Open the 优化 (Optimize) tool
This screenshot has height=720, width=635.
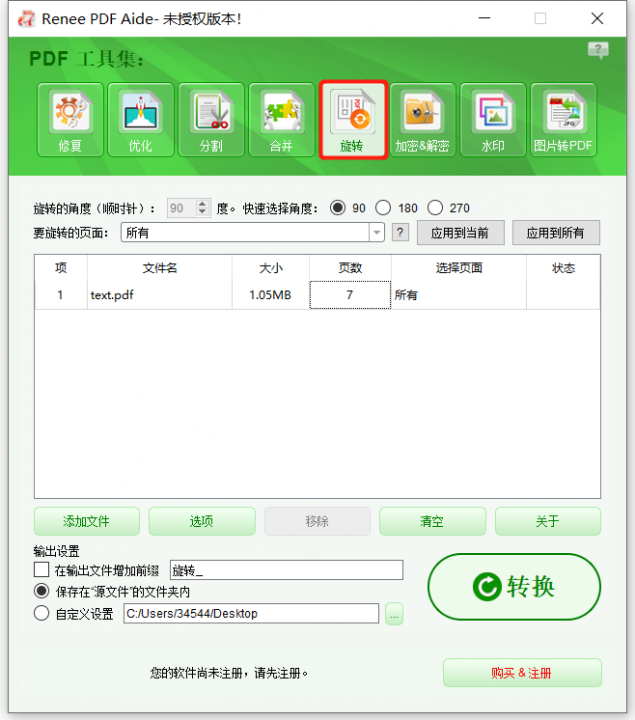140,120
